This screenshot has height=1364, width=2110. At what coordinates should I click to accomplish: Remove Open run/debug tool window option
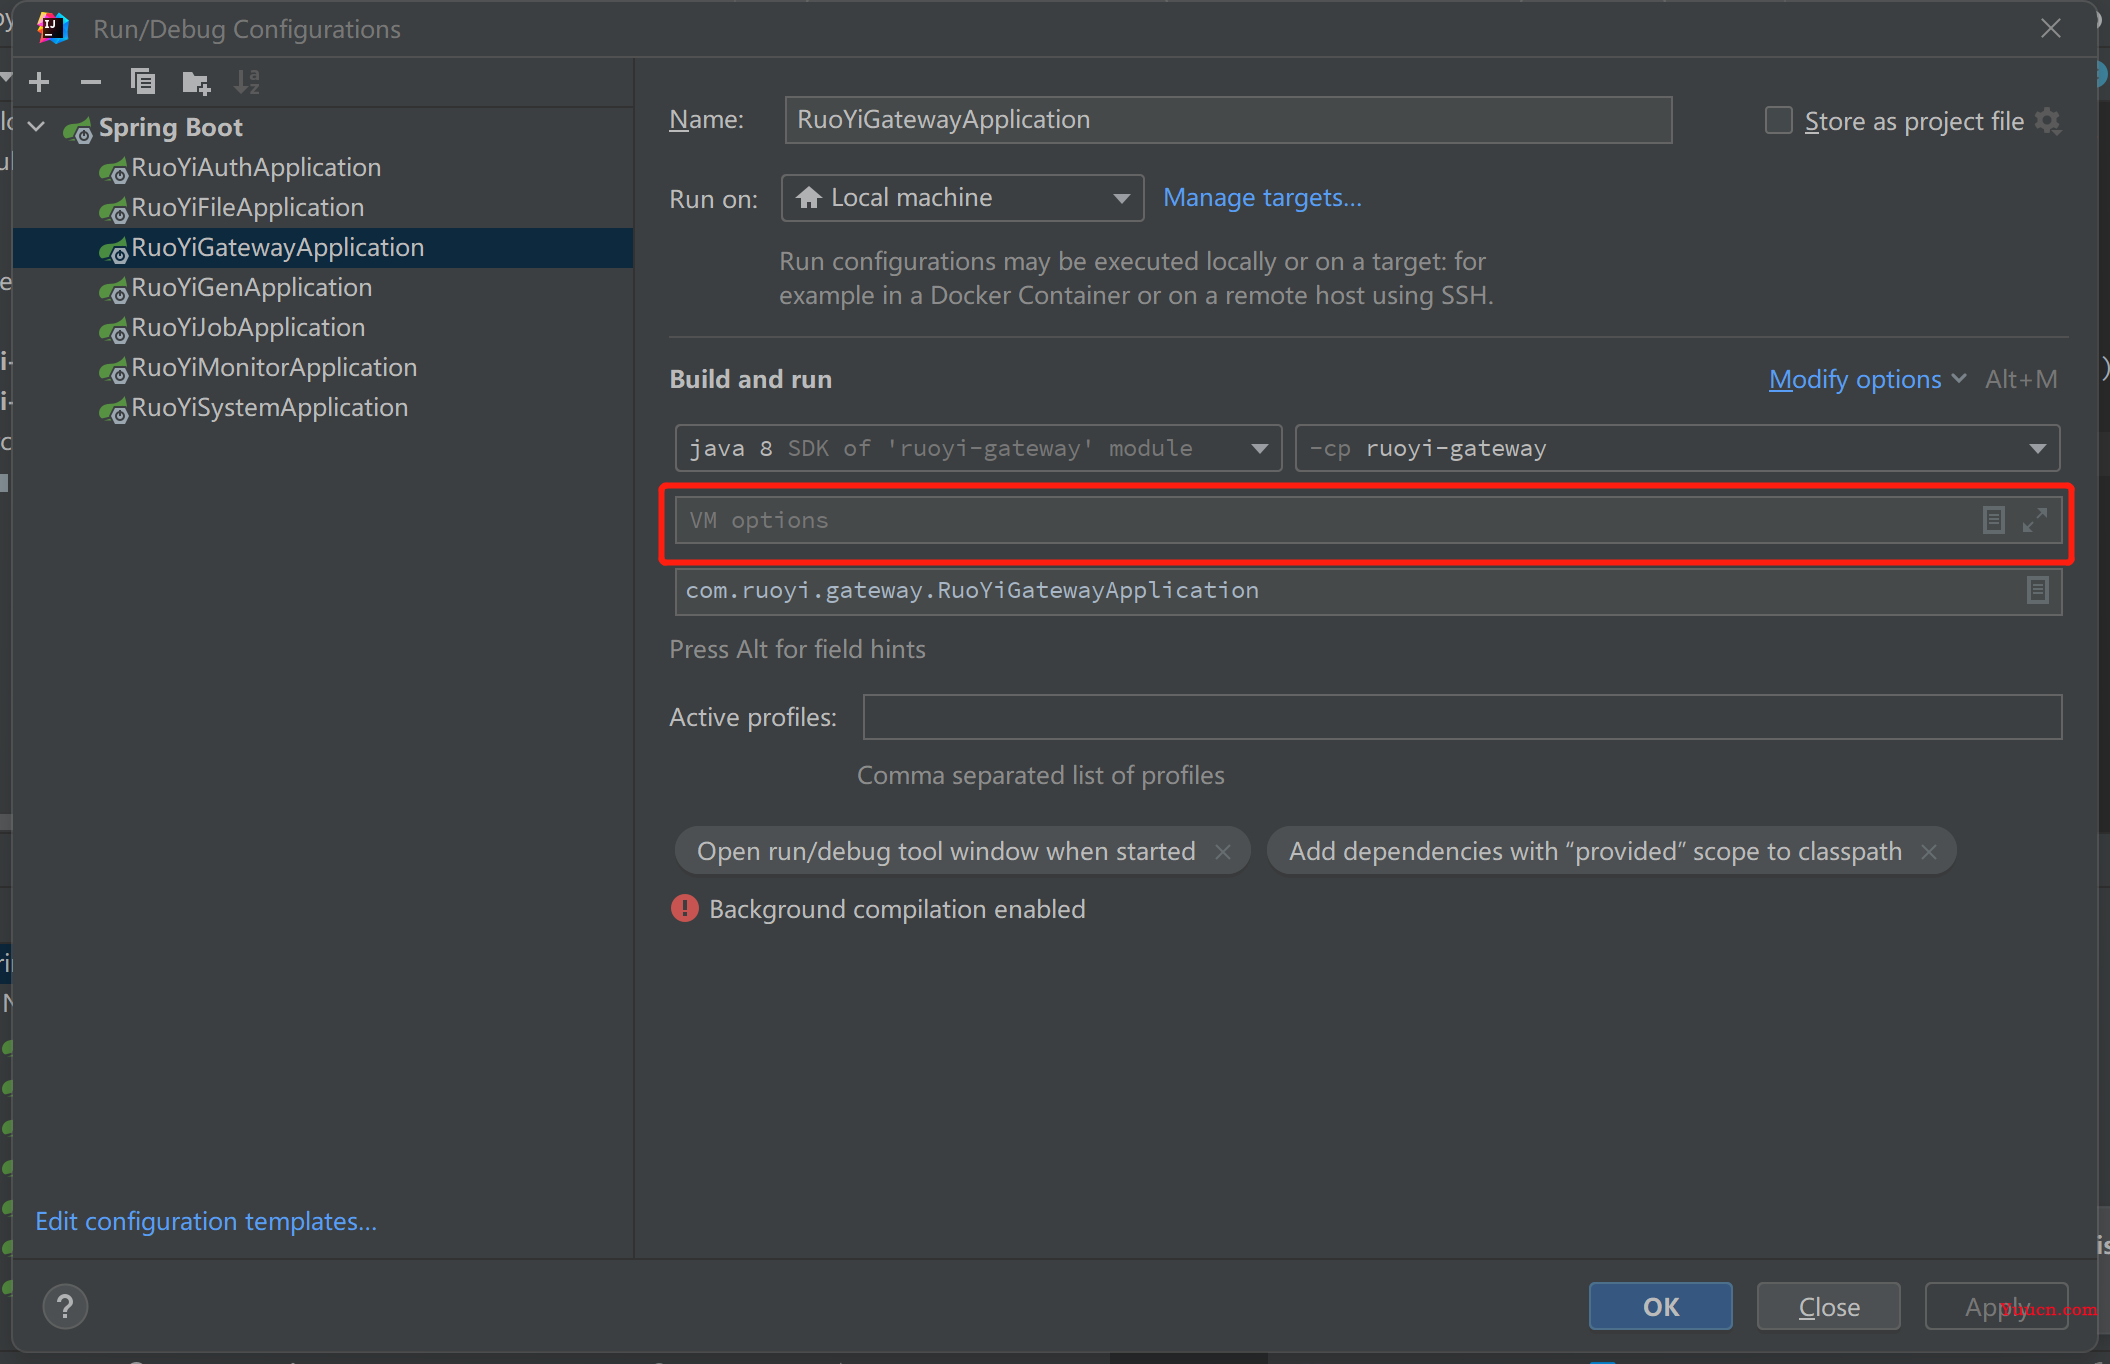(1223, 851)
